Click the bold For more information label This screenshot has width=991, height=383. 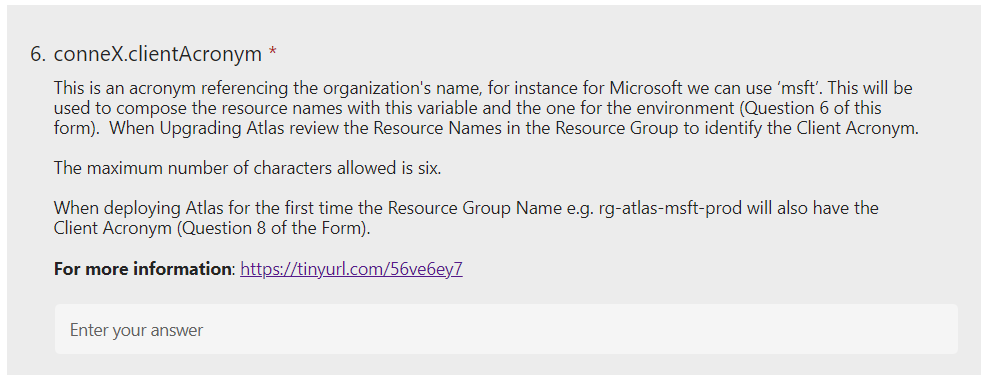point(142,269)
